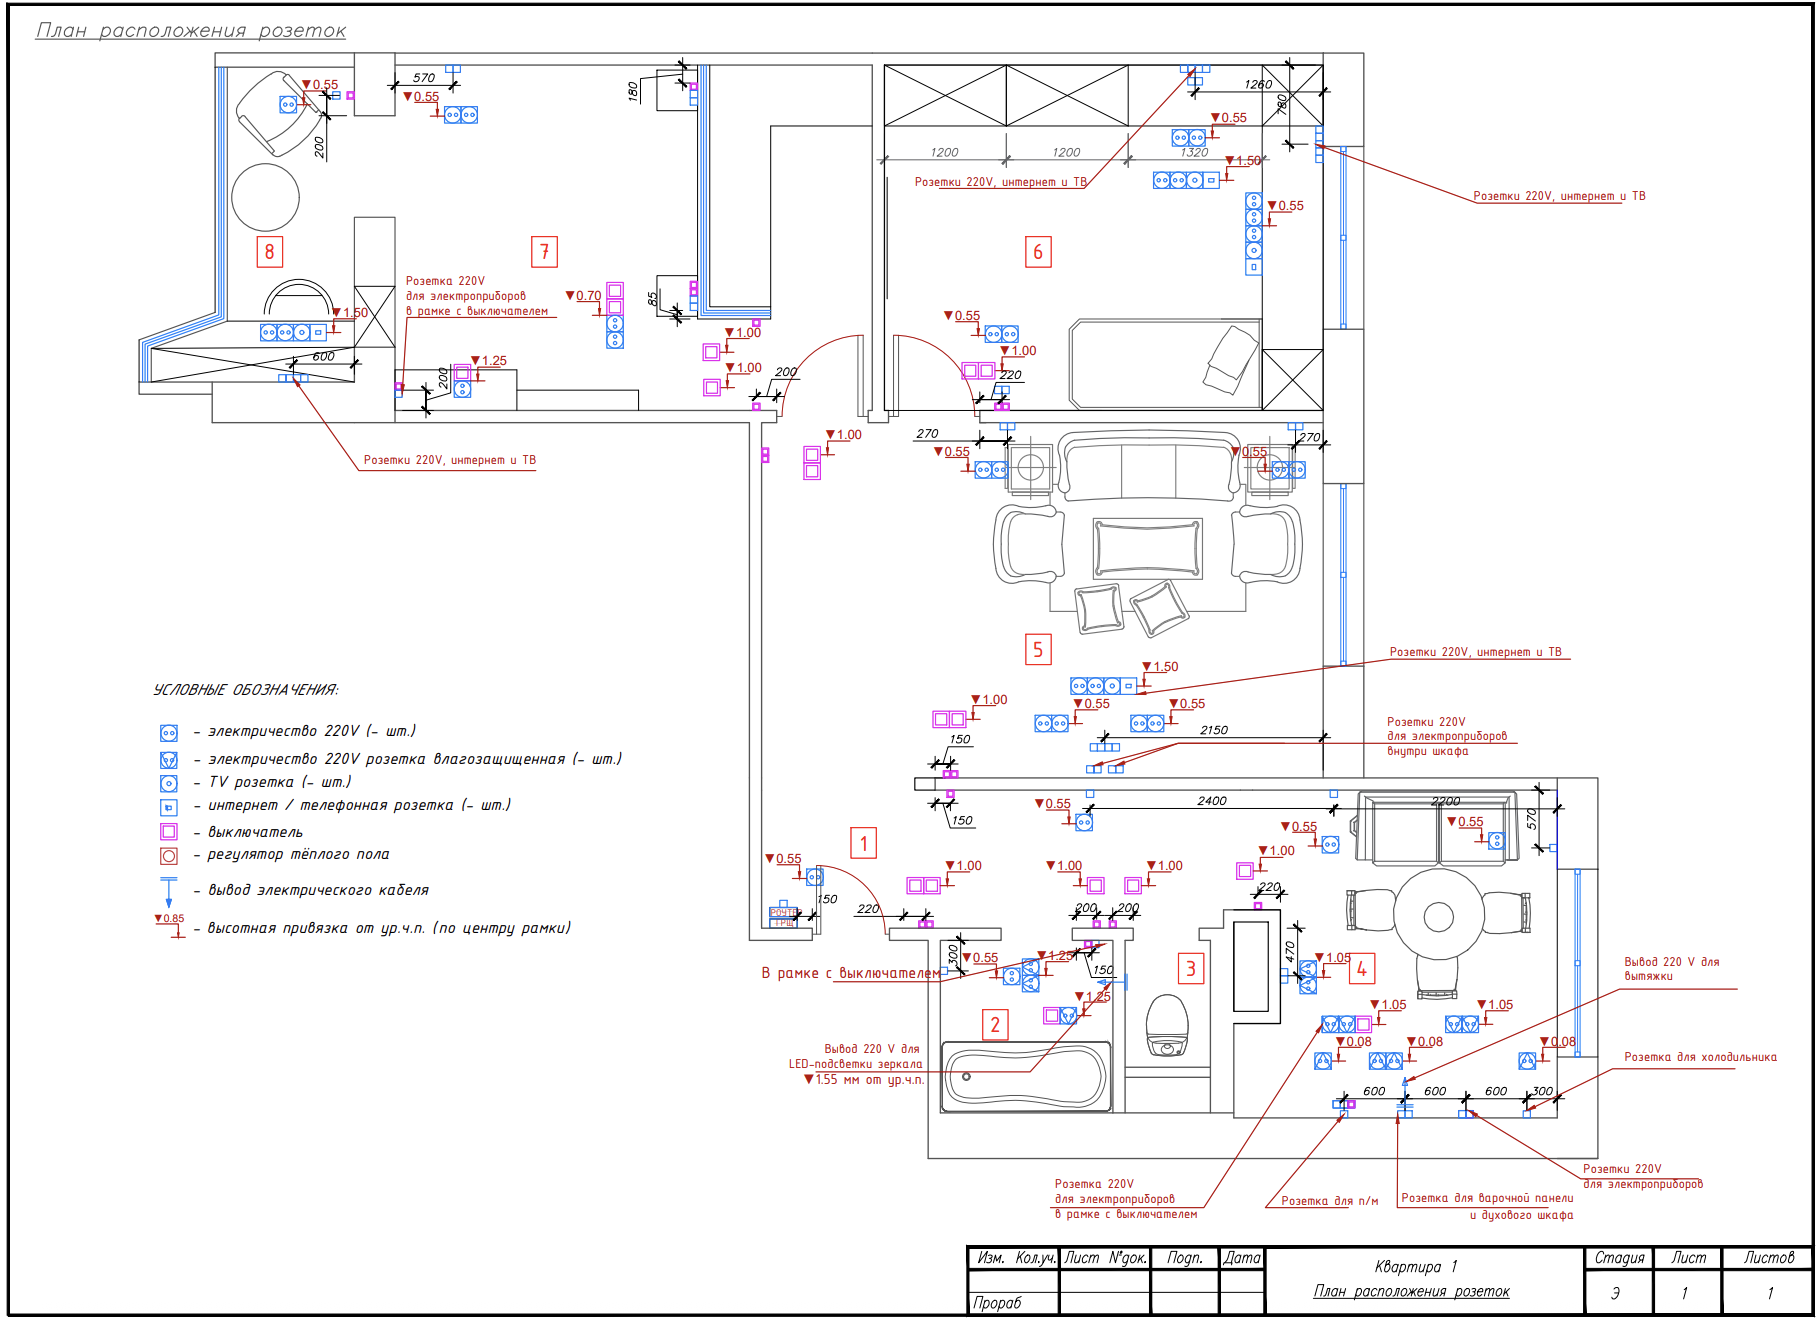Click the 0.55 height marker near room 6 bed
This screenshot has width=1820, height=1318.
[x=962, y=316]
